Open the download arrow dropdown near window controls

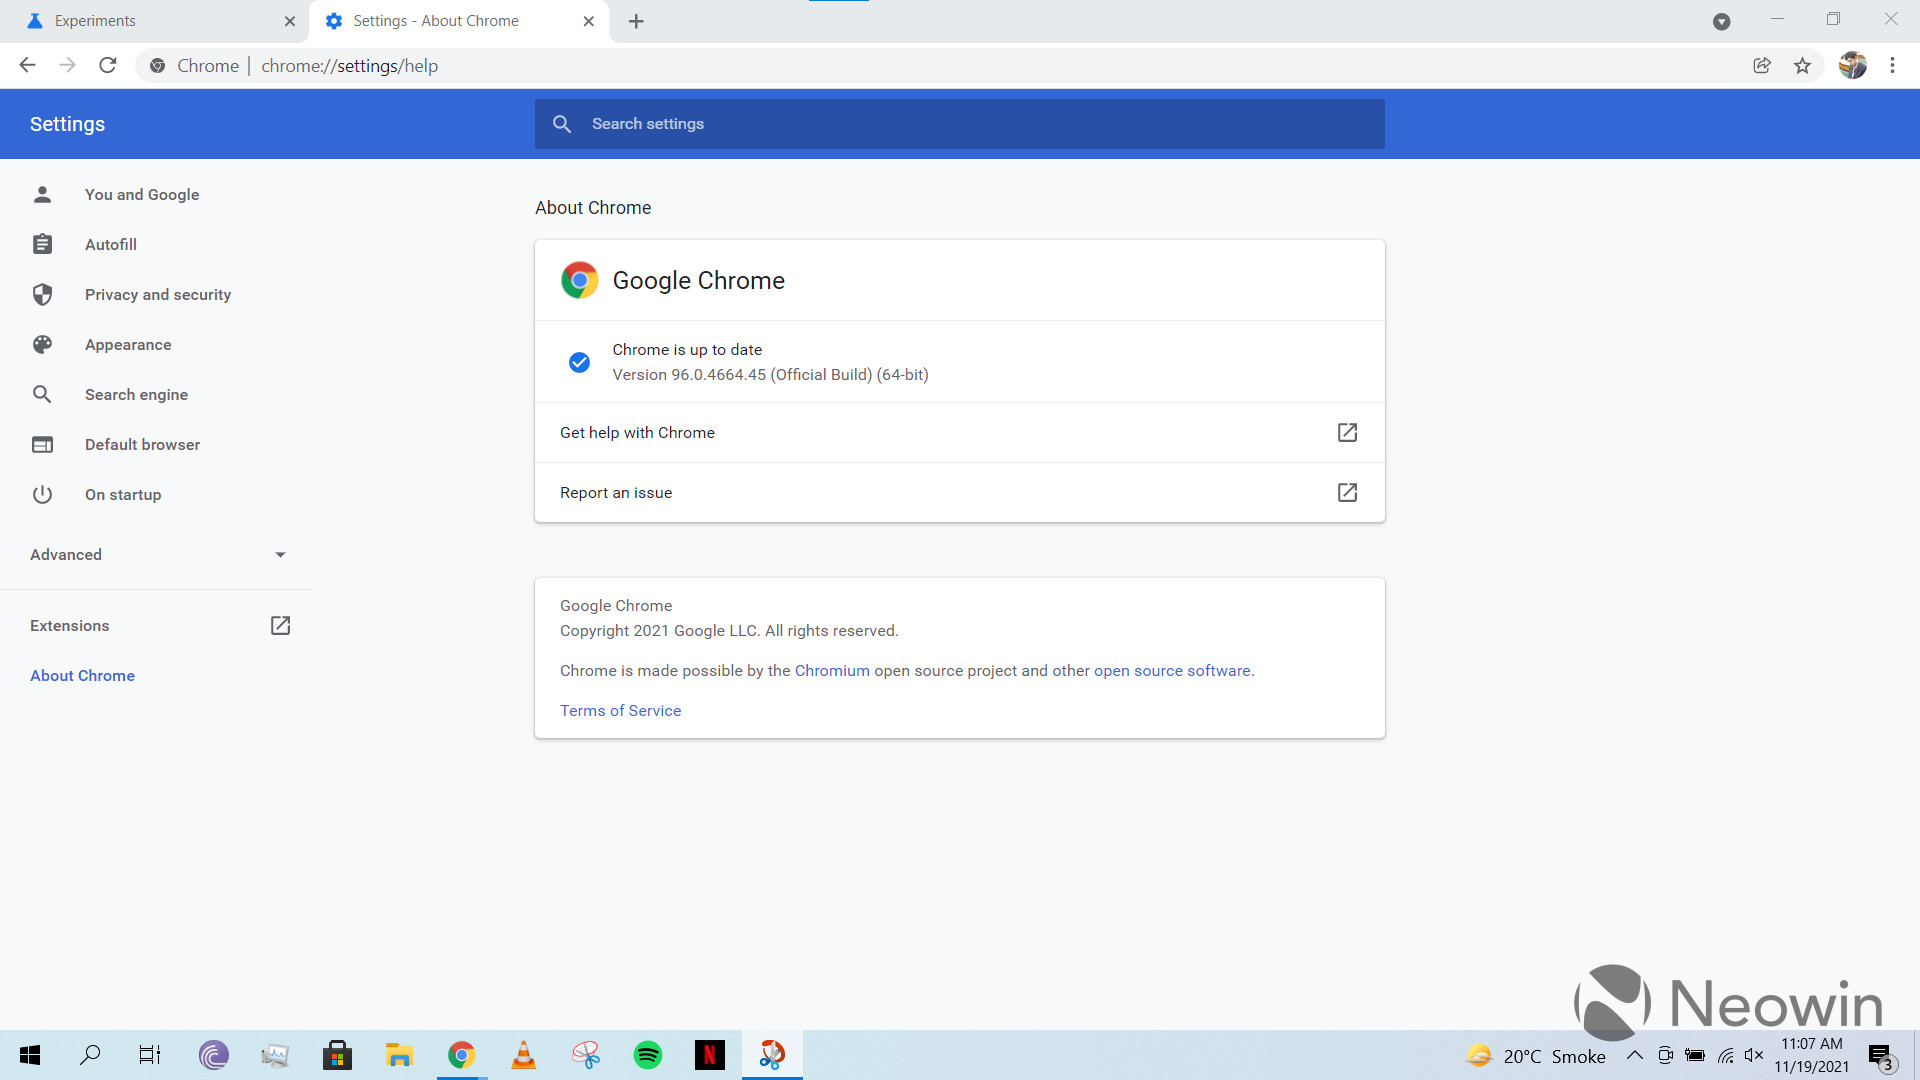pyautogui.click(x=1722, y=21)
